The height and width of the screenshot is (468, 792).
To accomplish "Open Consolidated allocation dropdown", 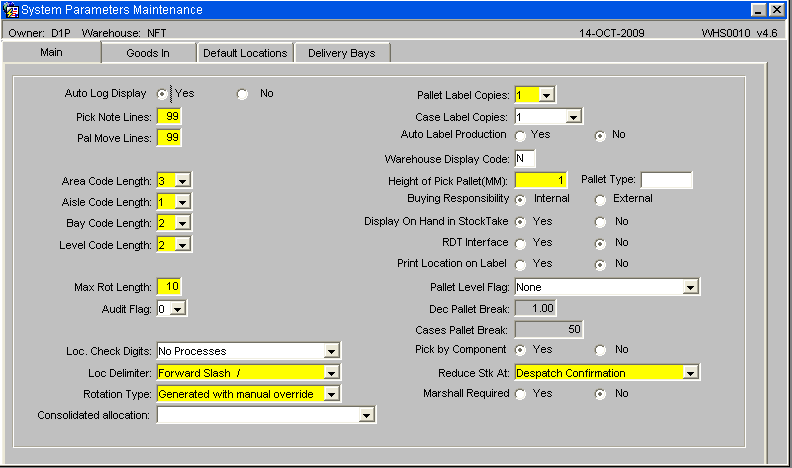I will tap(367, 415).
